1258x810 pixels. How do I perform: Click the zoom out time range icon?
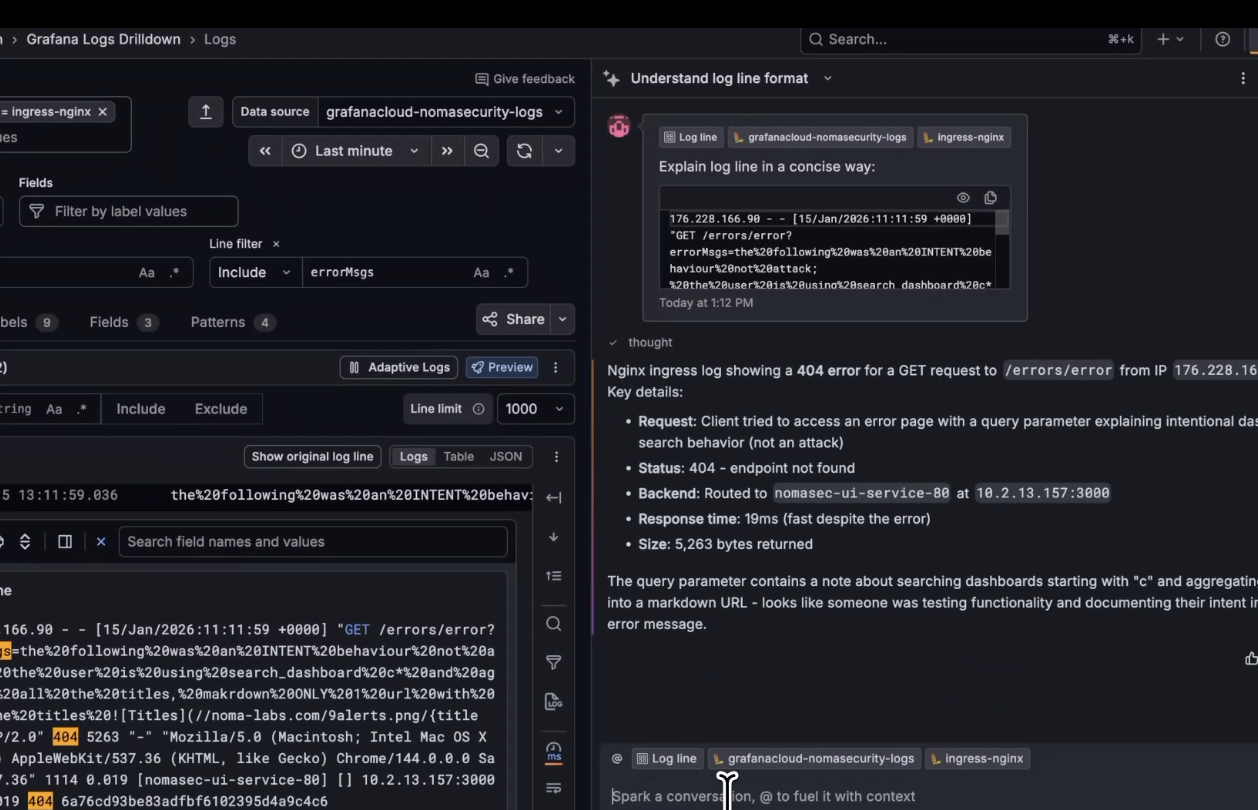point(481,151)
